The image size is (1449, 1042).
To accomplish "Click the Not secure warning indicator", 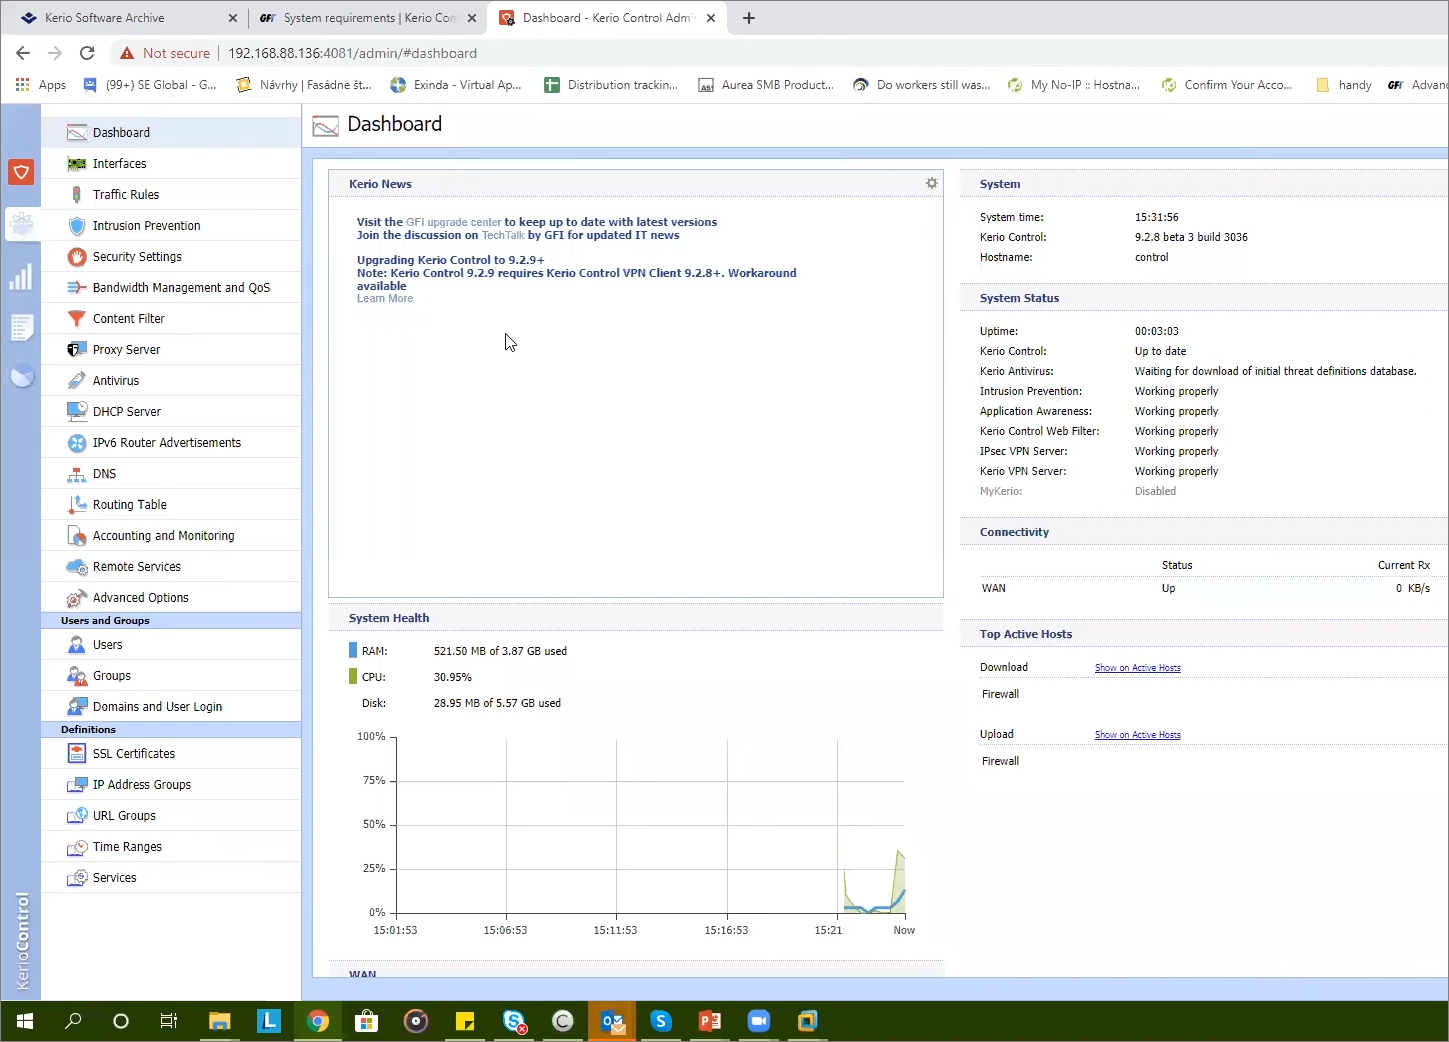I will tap(165, 53).
